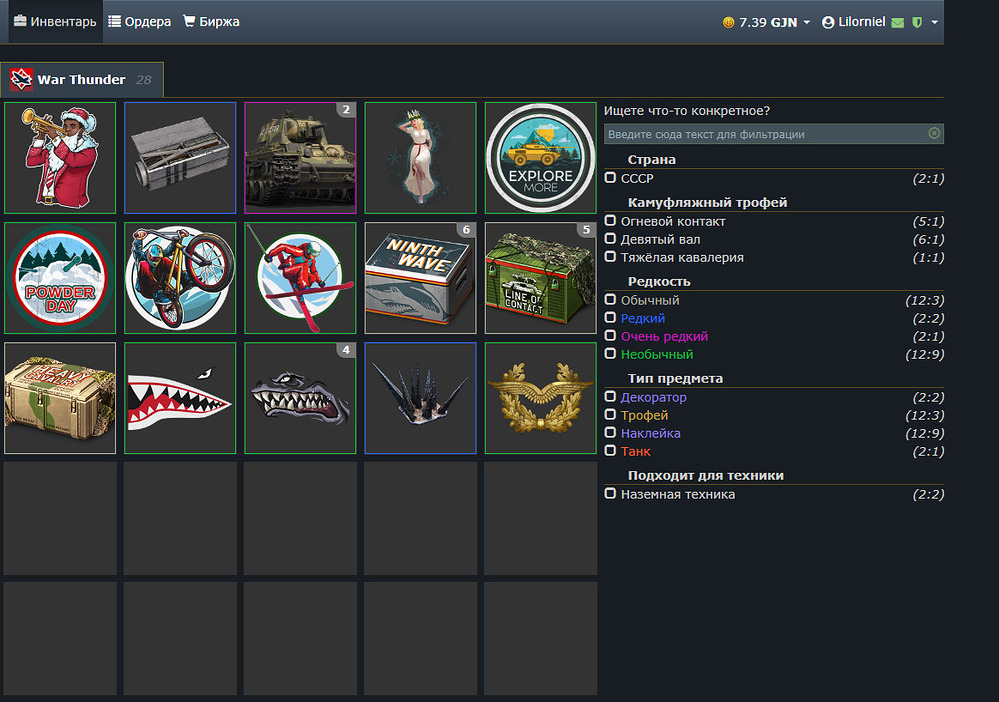Click the gold GJN coin icon

tap(728, 22)
